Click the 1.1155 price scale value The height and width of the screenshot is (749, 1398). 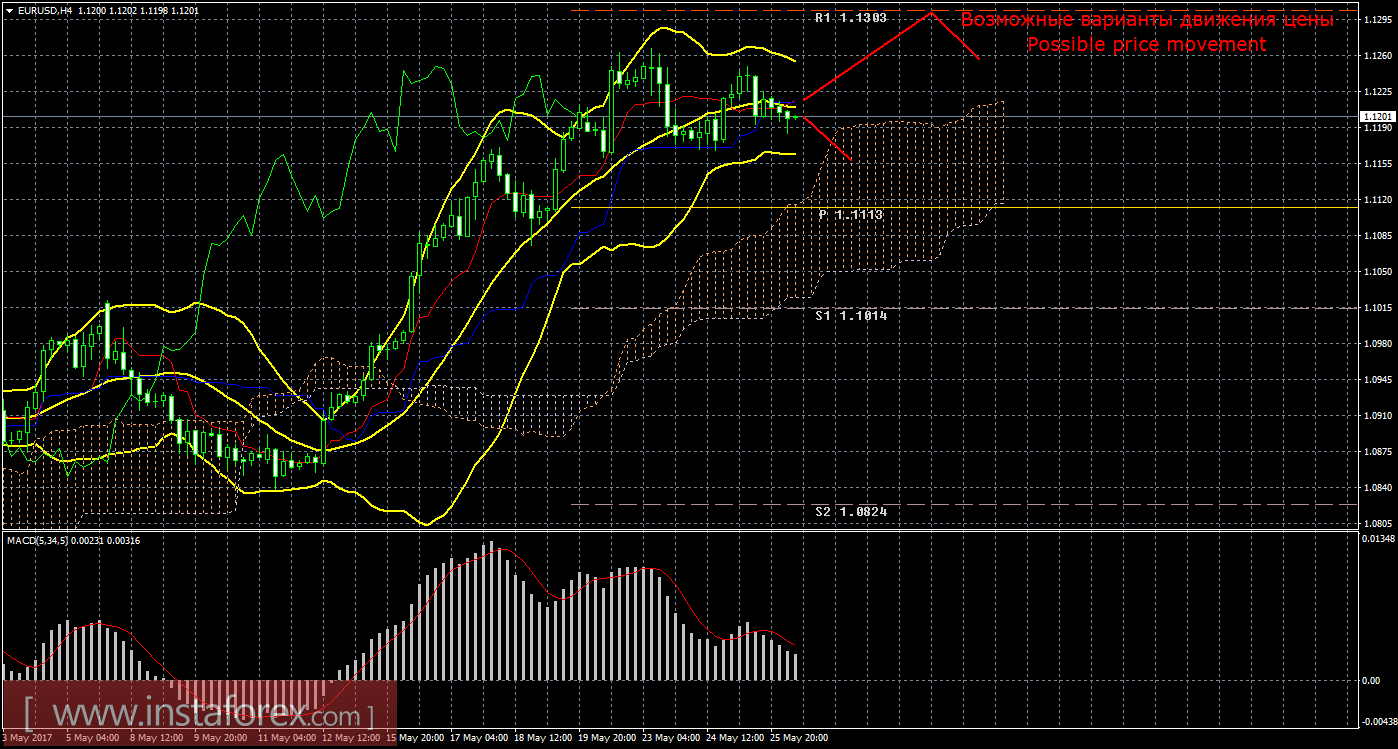1378,163
